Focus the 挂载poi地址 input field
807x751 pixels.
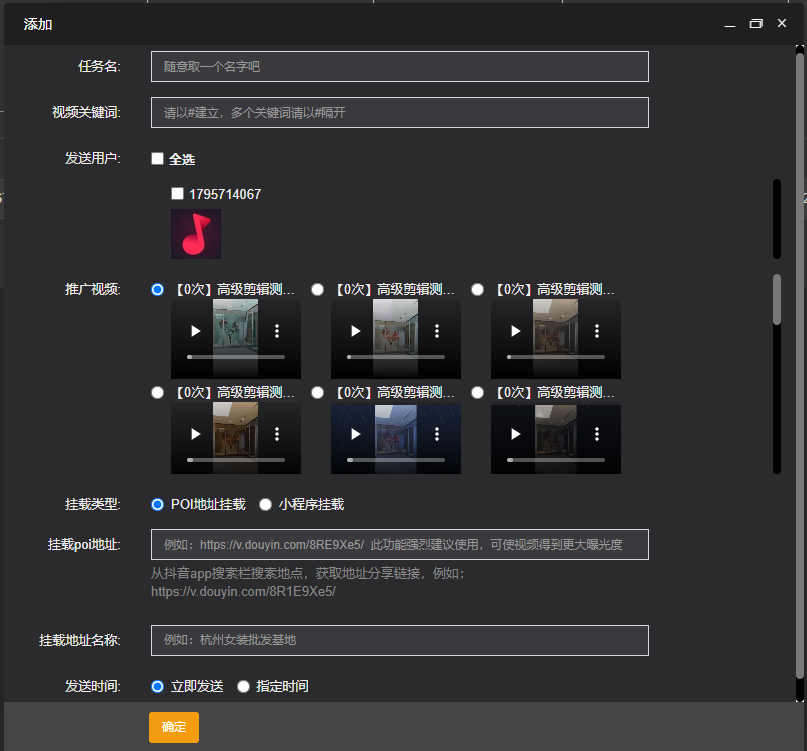click(x=400, y=545)
